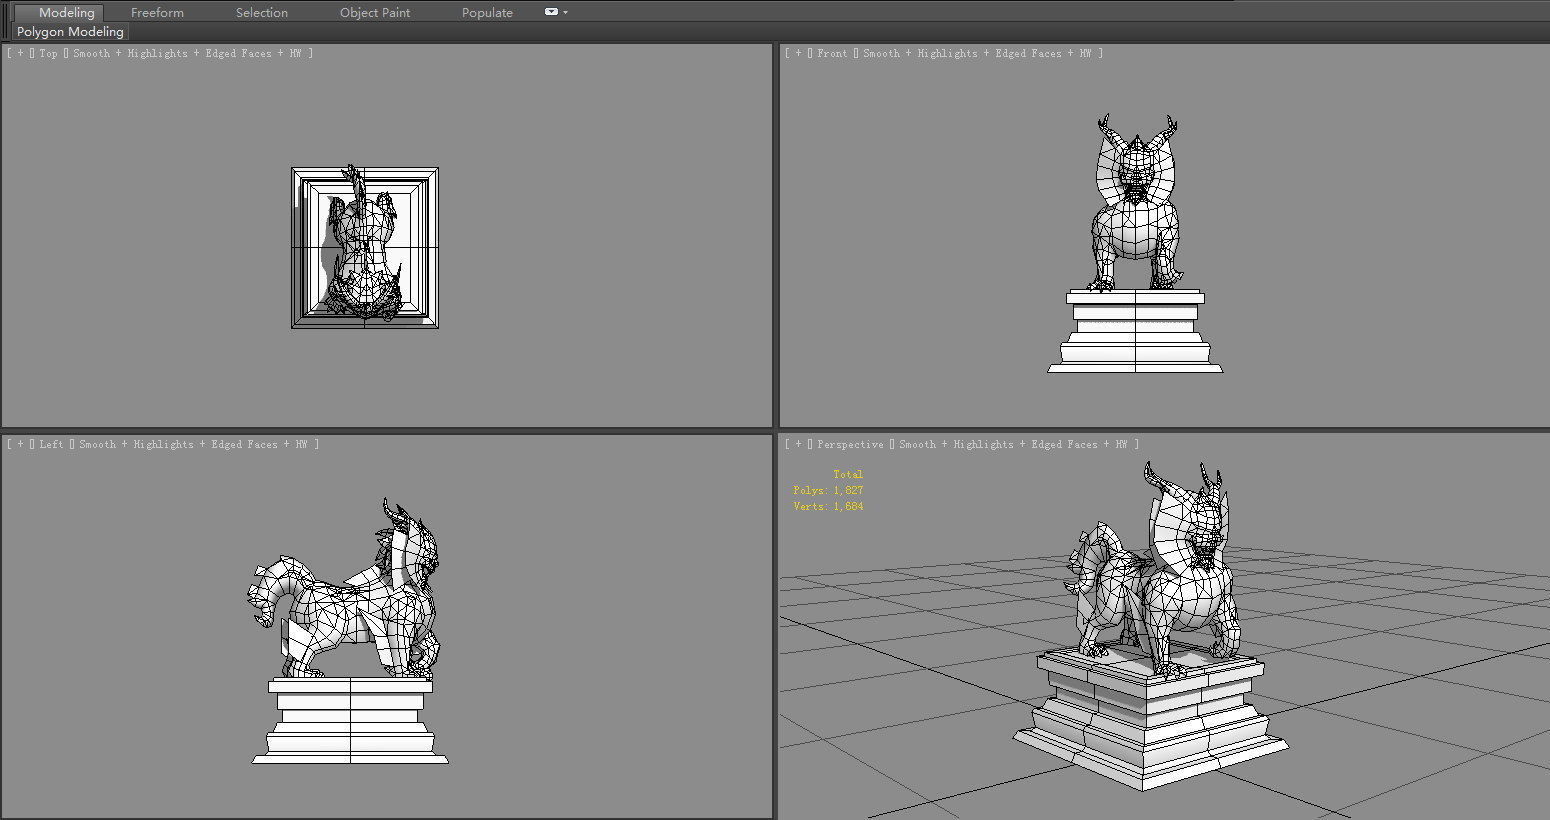Image resolution: width=1550 pixels, height=820 pixels.
Task: Open the ribbon display options dropdown
Action: (556, 12)
